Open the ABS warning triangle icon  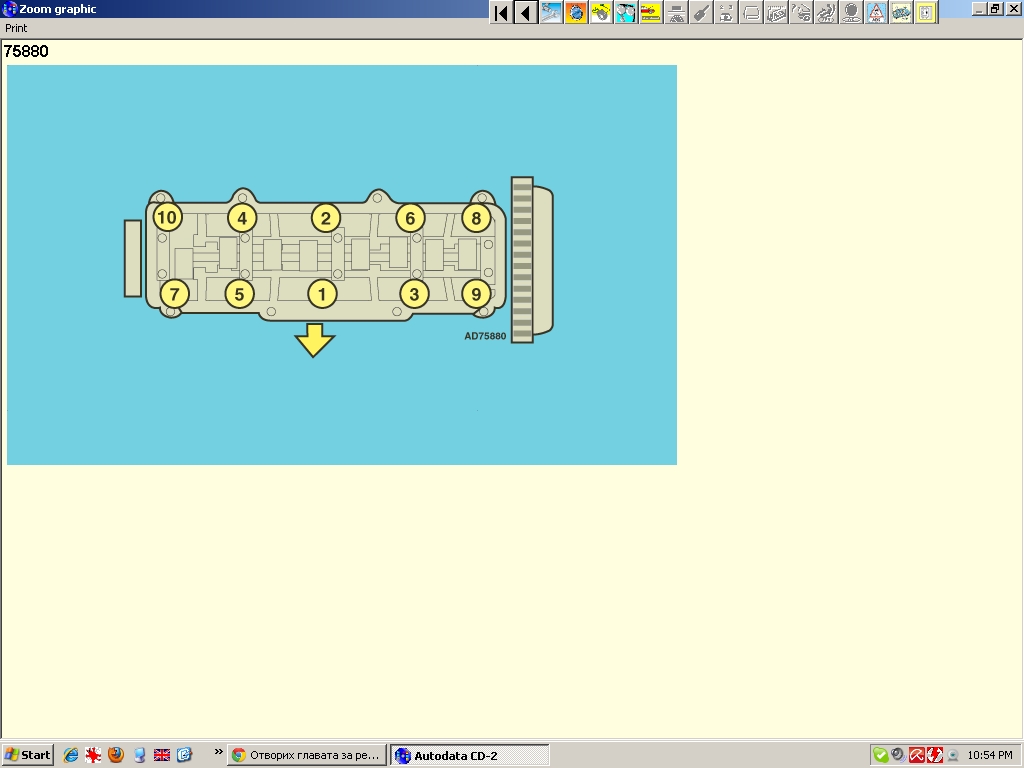[x=876, y=13]
